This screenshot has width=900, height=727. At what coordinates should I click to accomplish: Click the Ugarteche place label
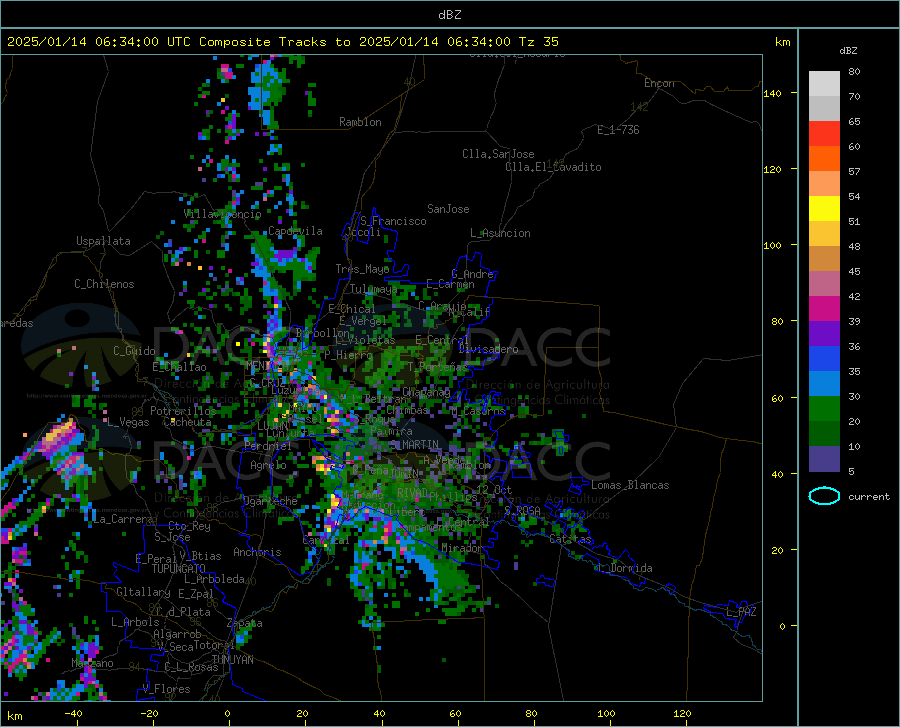[x=270, y=501]
